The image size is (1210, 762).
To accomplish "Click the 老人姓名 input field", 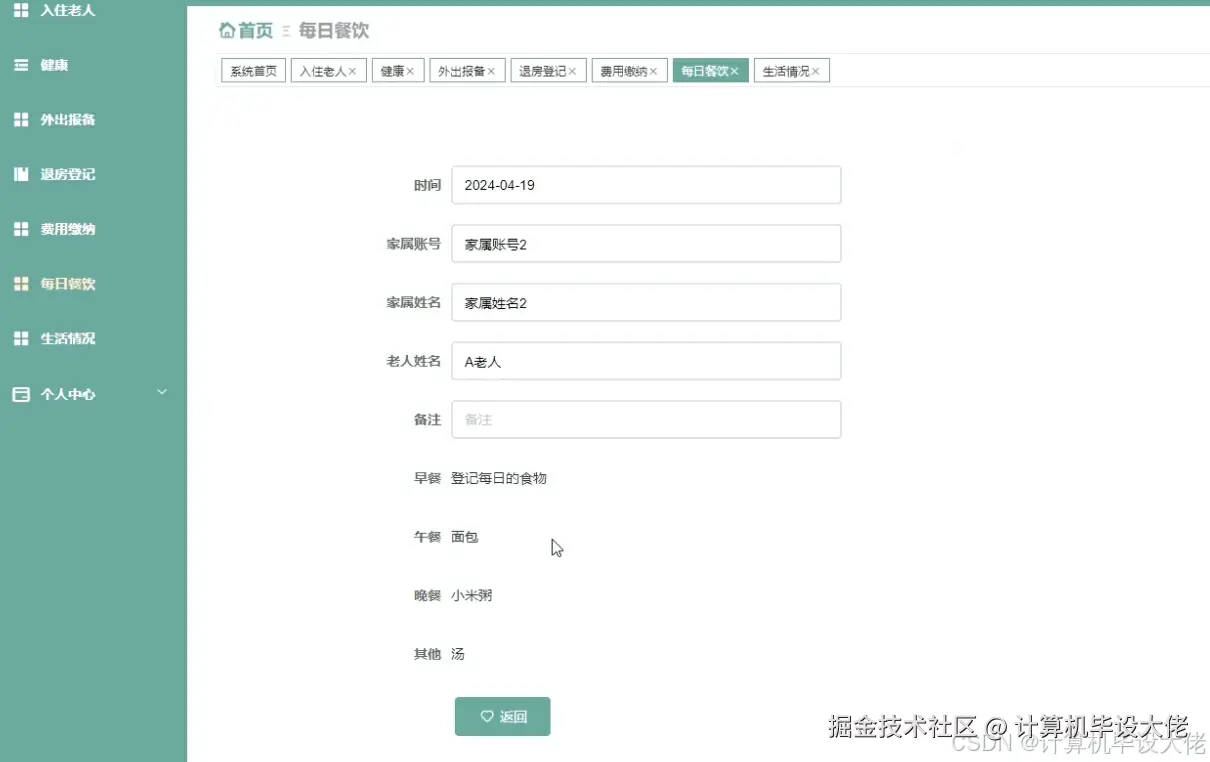I will [646, 361].
